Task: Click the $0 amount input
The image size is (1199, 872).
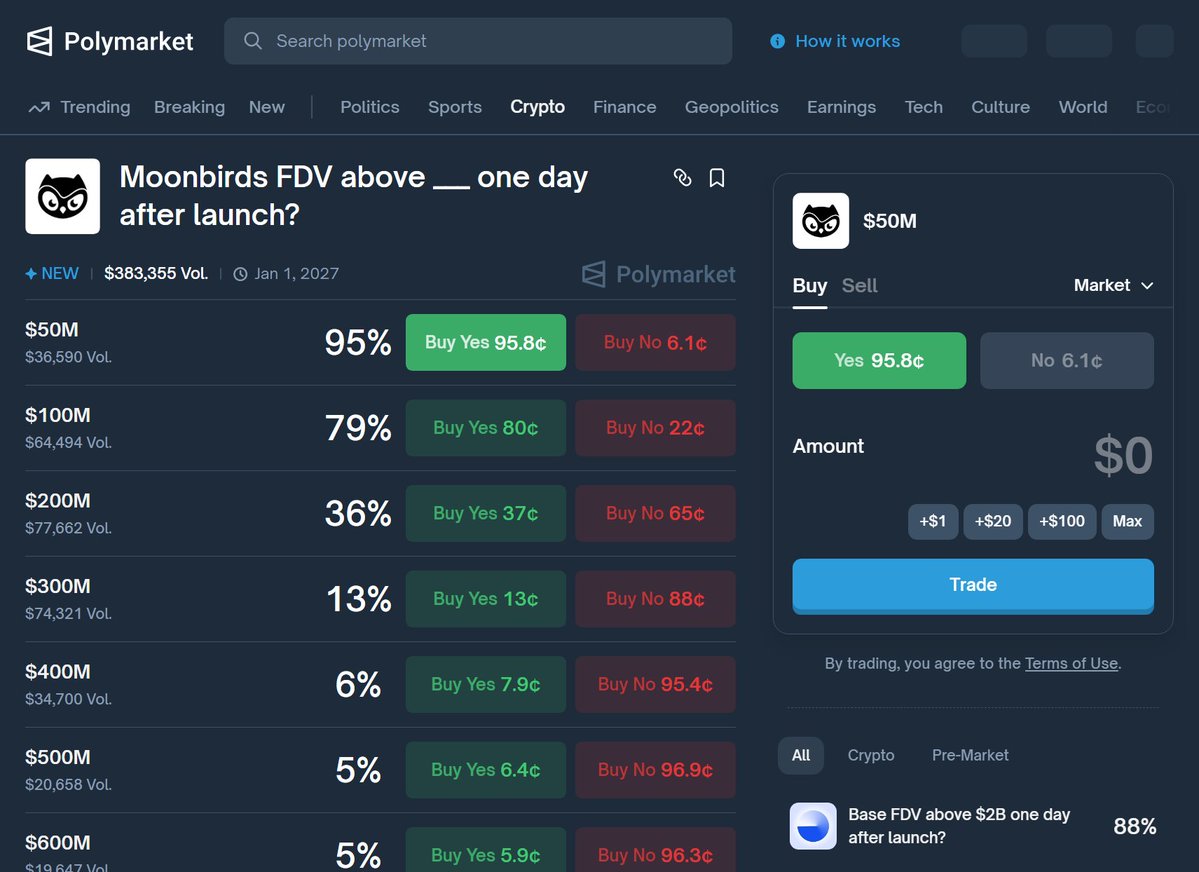Action: [1123, 456]
